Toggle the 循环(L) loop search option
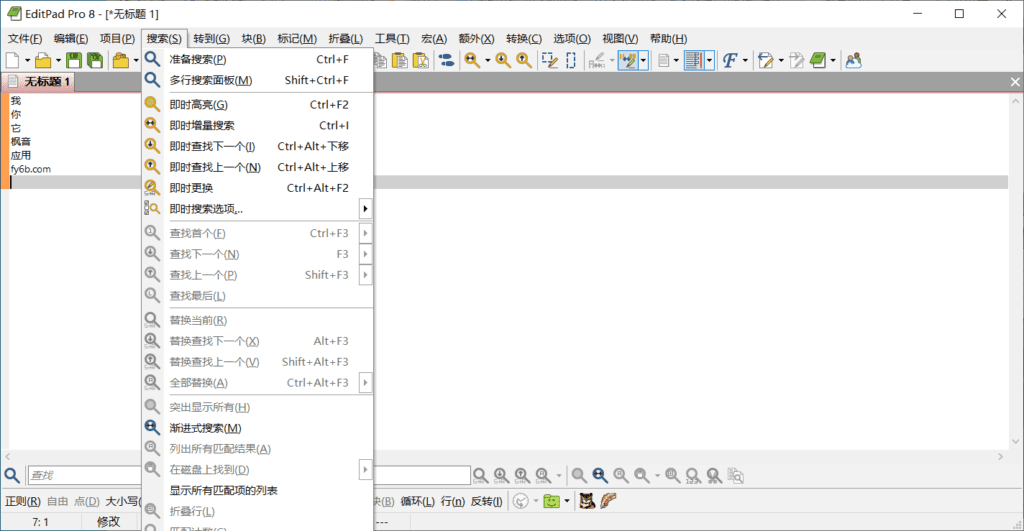 tap(417, 501)
